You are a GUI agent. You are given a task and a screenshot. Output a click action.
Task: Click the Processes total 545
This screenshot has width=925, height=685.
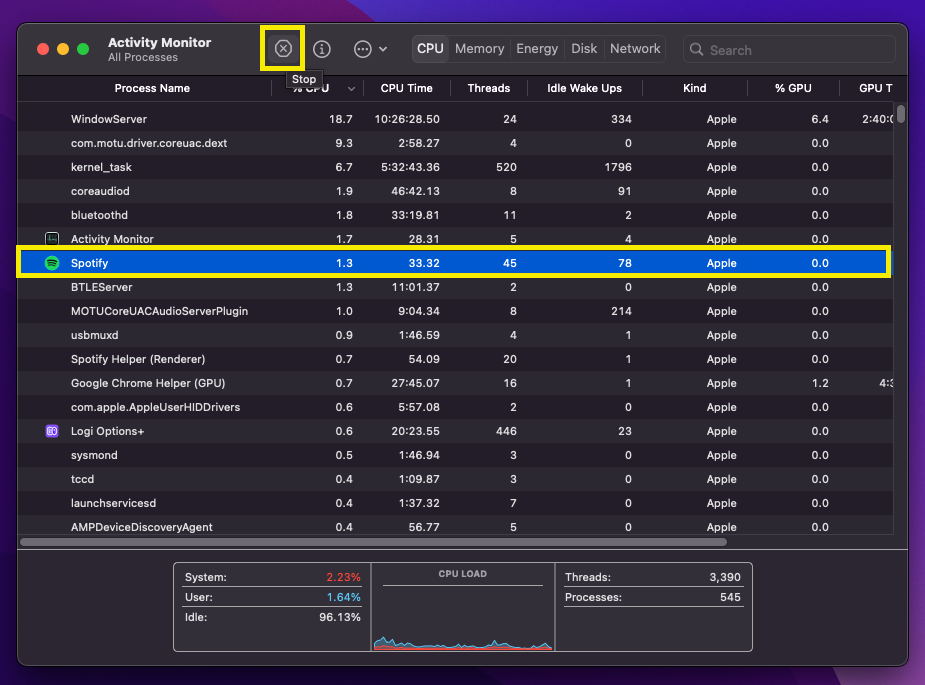[730, 597]
